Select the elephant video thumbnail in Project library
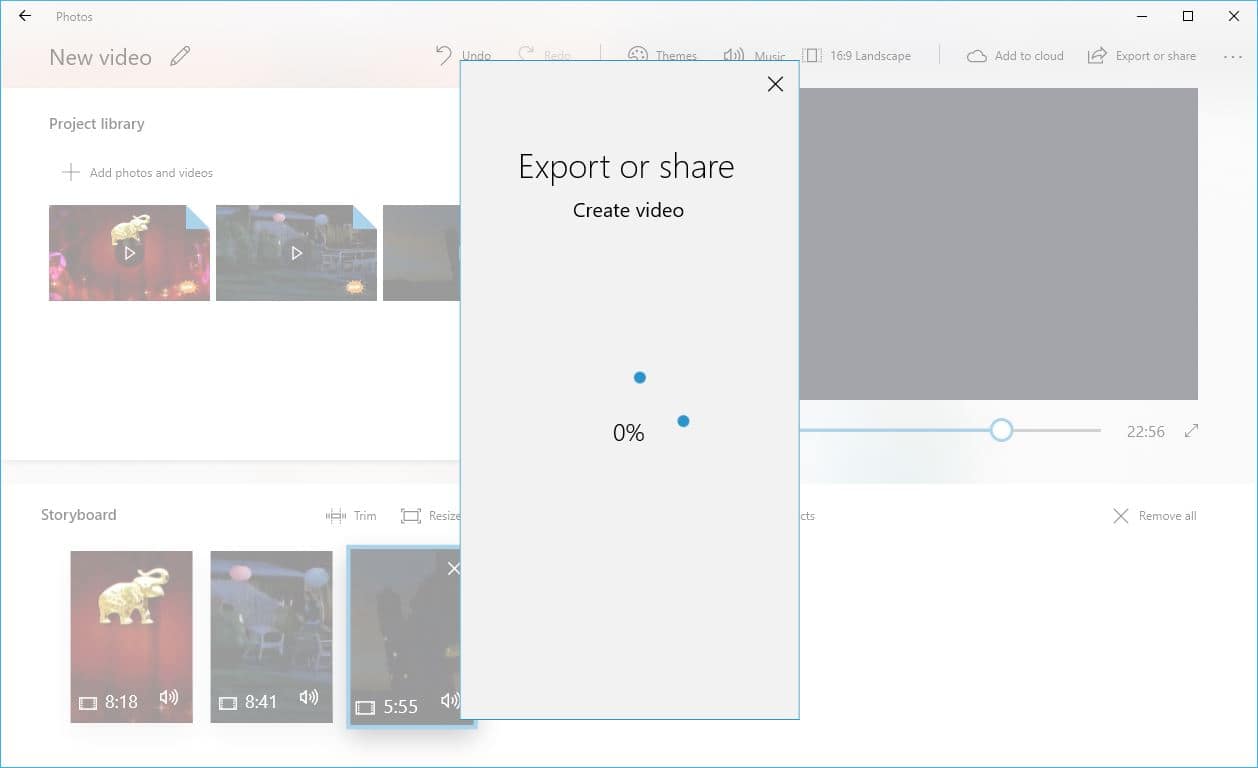This screenshot has height=768, width=1258. [x=129, y=252]
